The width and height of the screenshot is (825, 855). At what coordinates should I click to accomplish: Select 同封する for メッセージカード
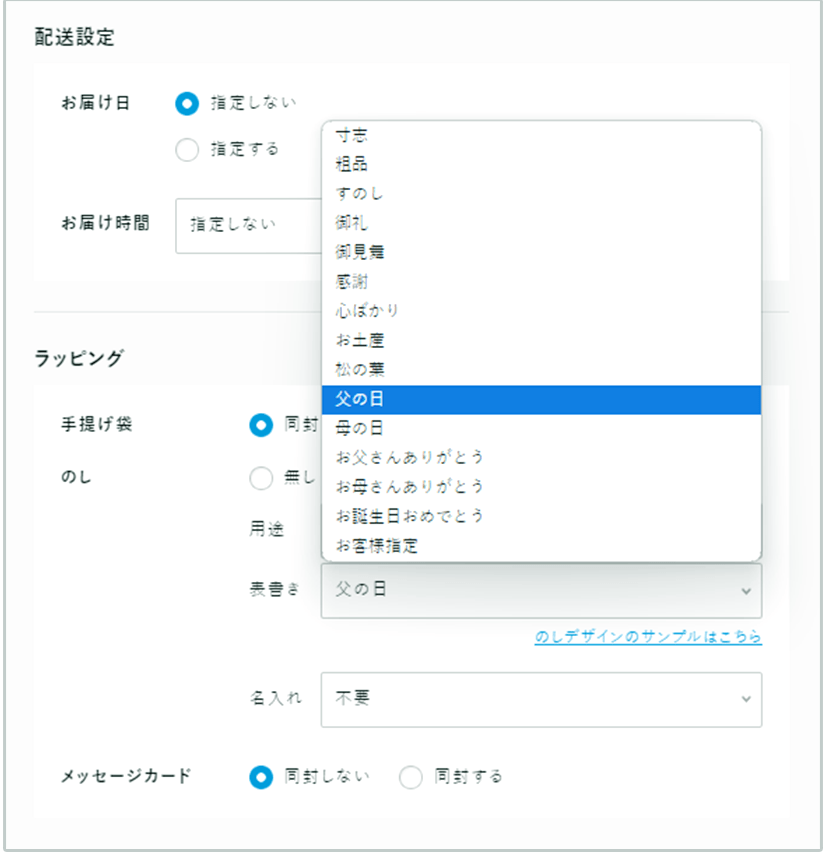[x=410, y=777]
